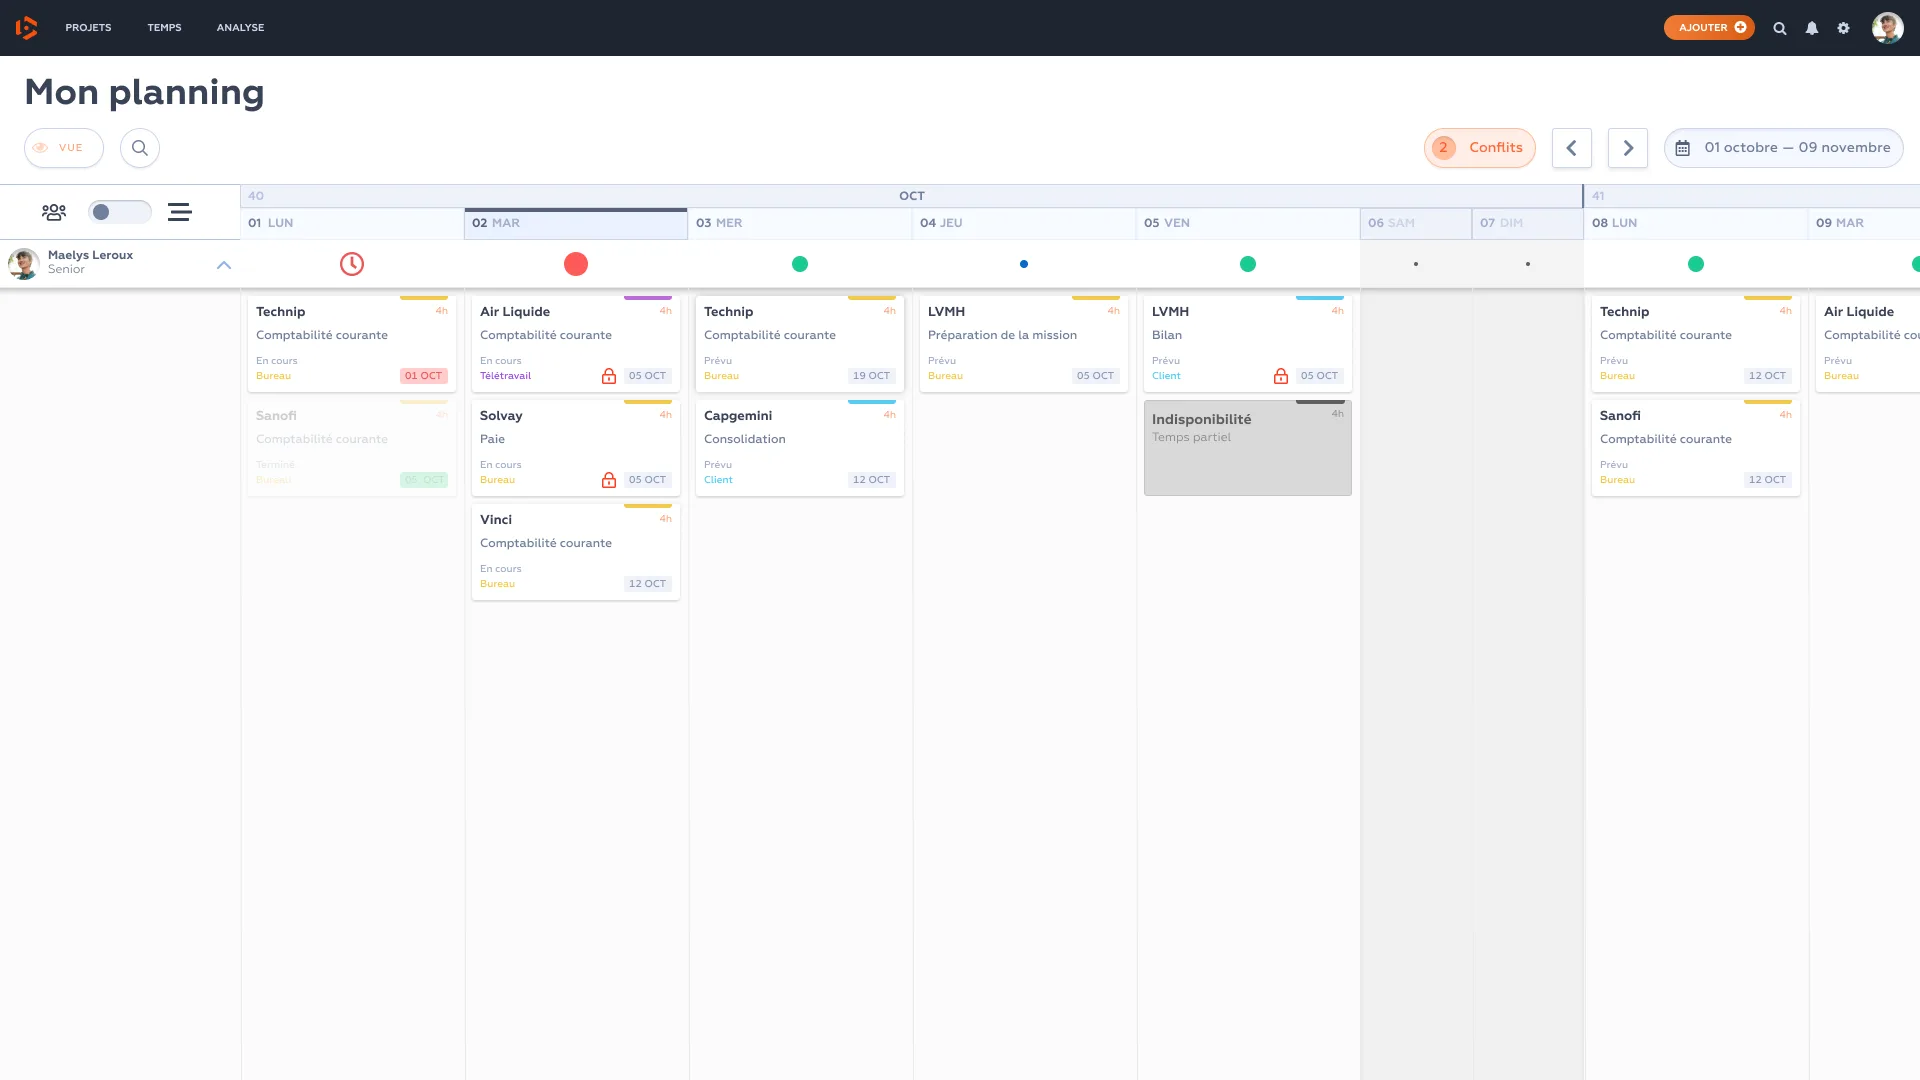1920x1080 pixels.
Task: Click the green status dot on Friday 05
Action: (1248, 264)
